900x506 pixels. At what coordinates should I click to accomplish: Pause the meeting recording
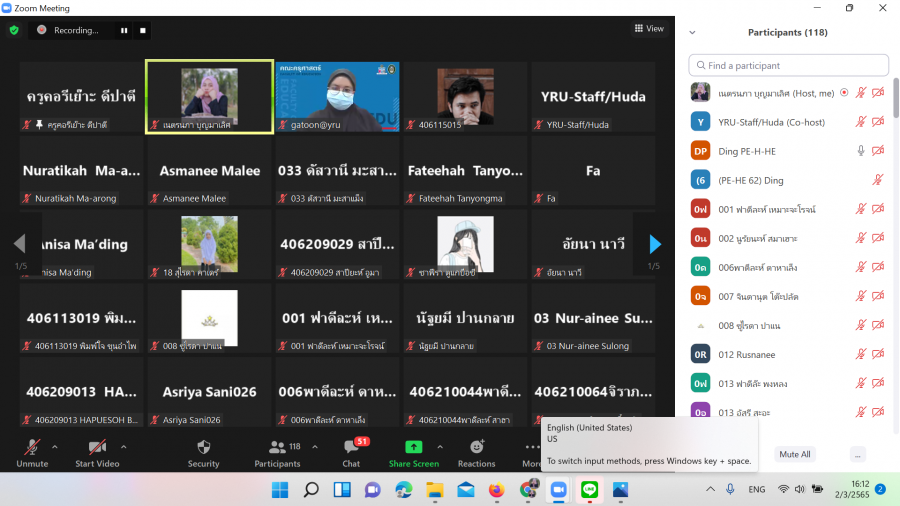[124, 30]
